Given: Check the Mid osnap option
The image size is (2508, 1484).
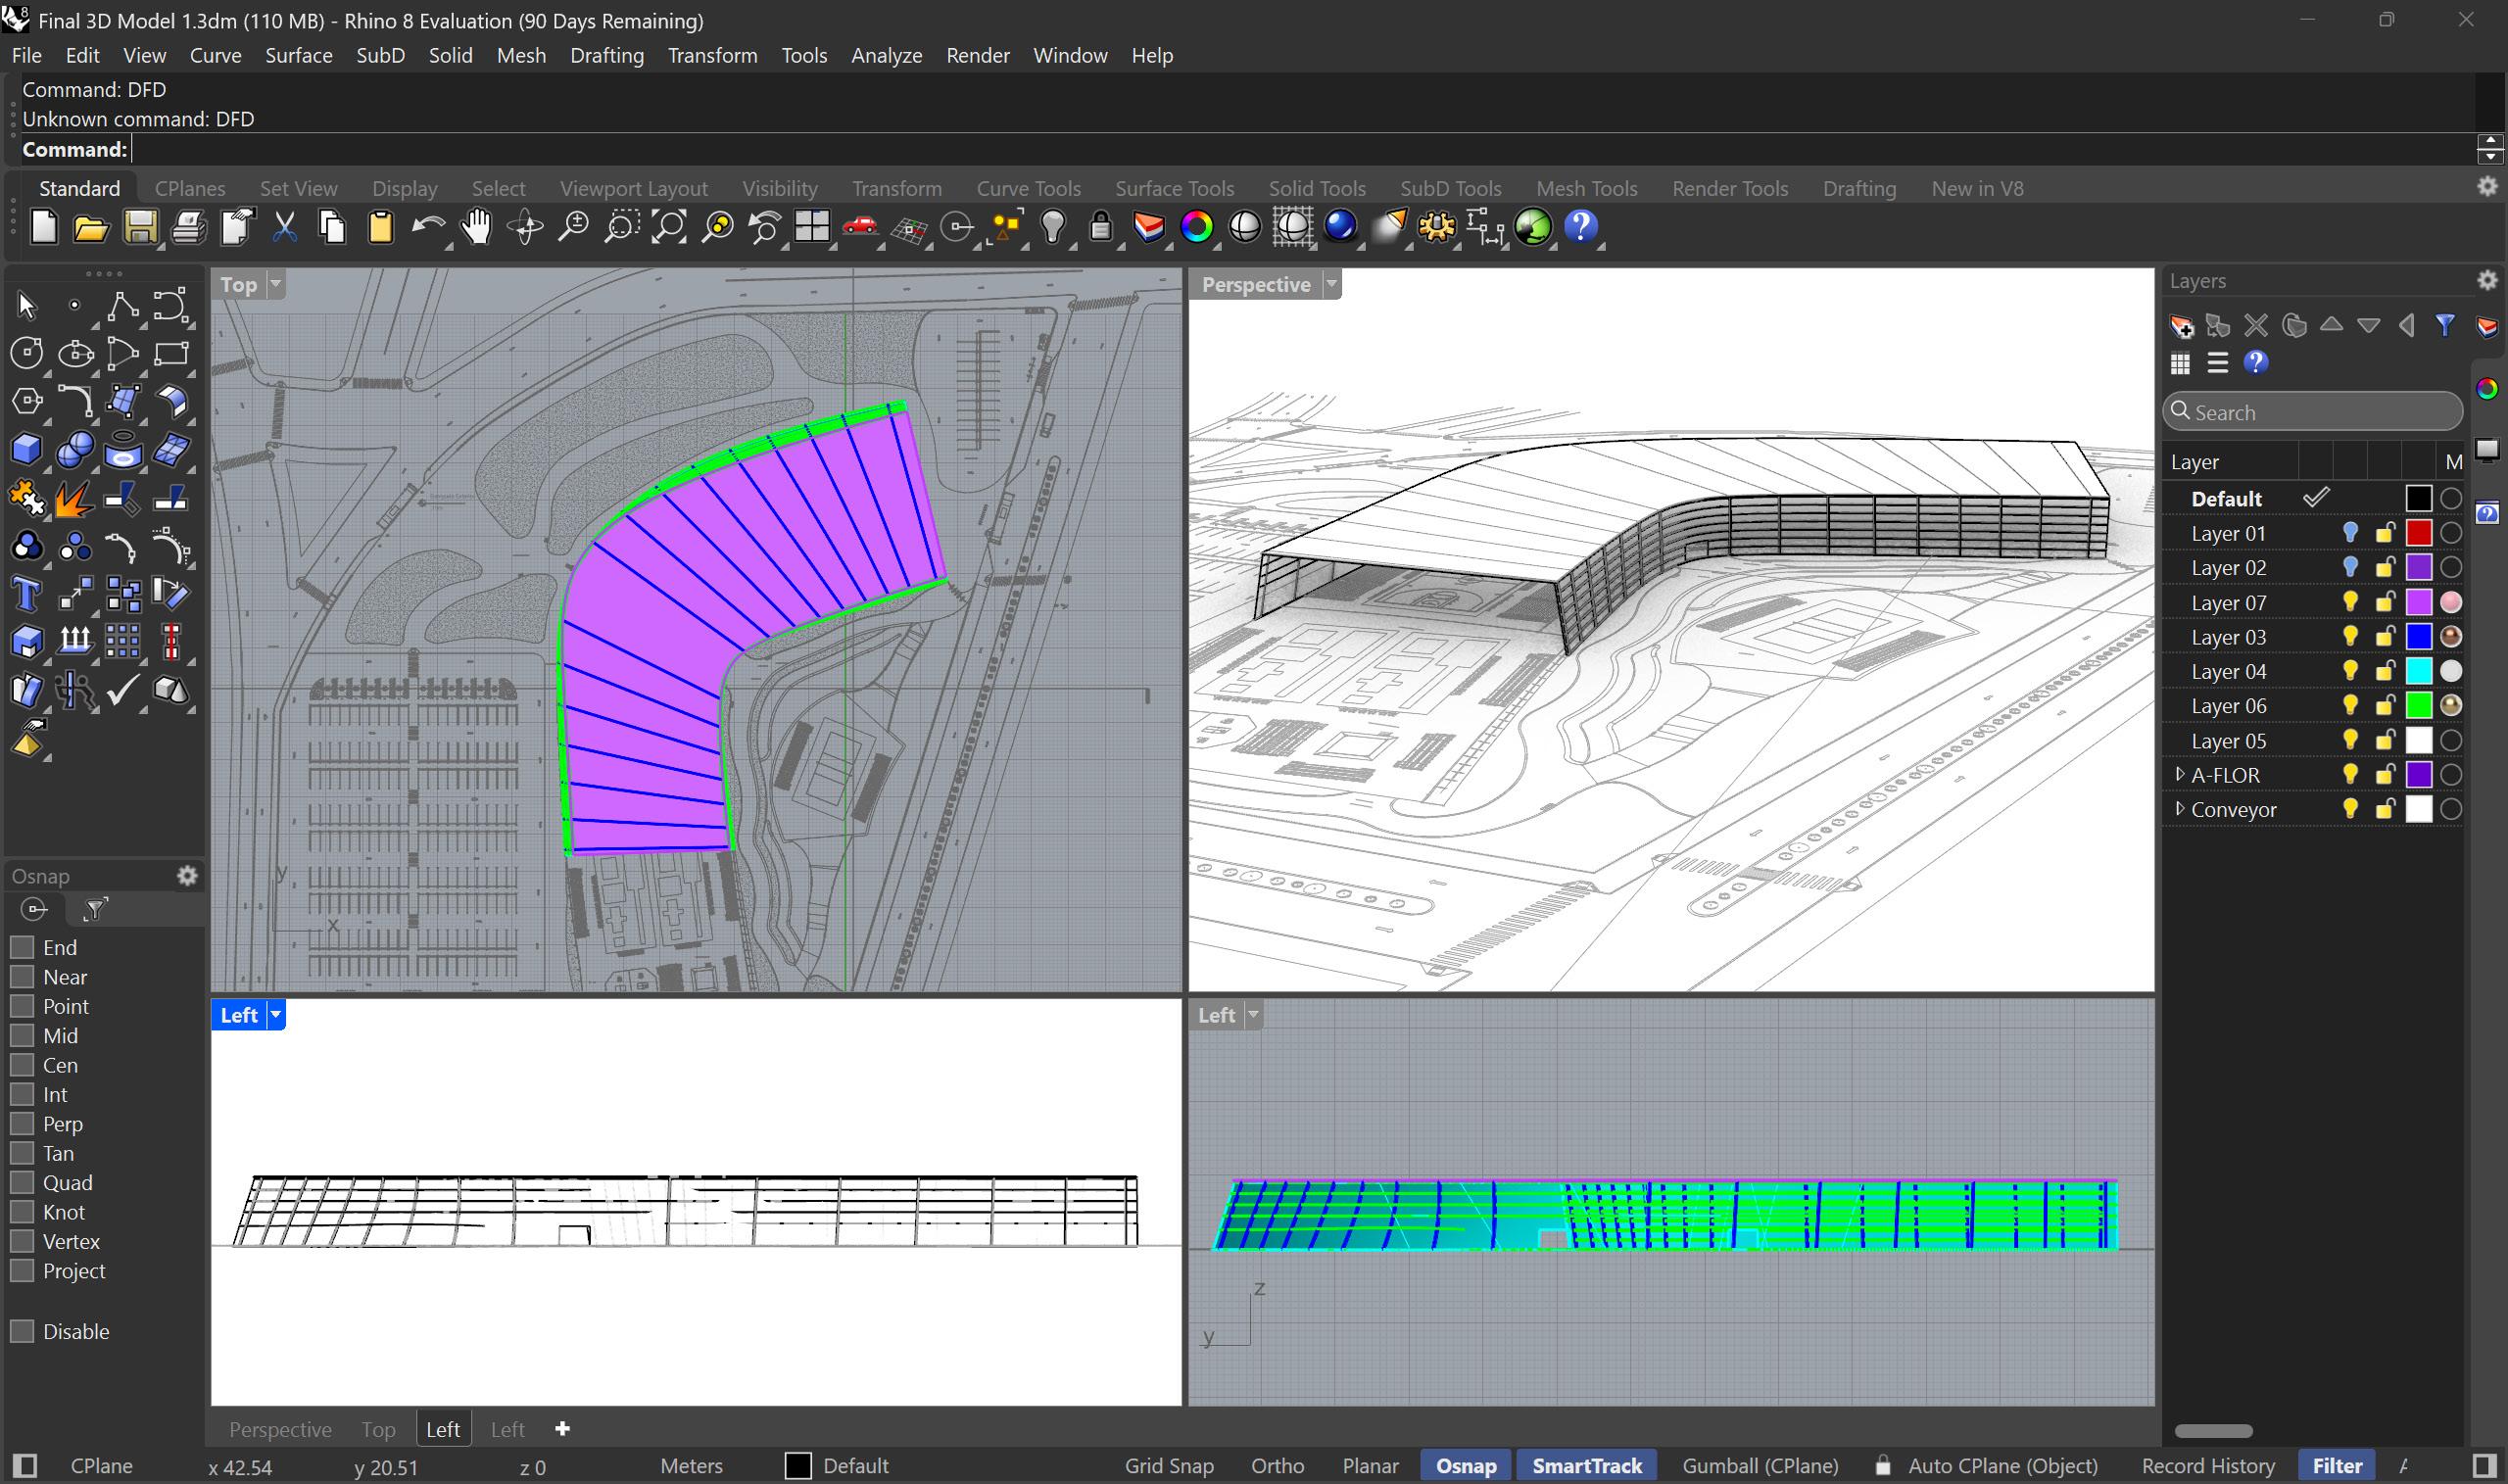Looking at the screenshot, I should (x=22, y=1035).
